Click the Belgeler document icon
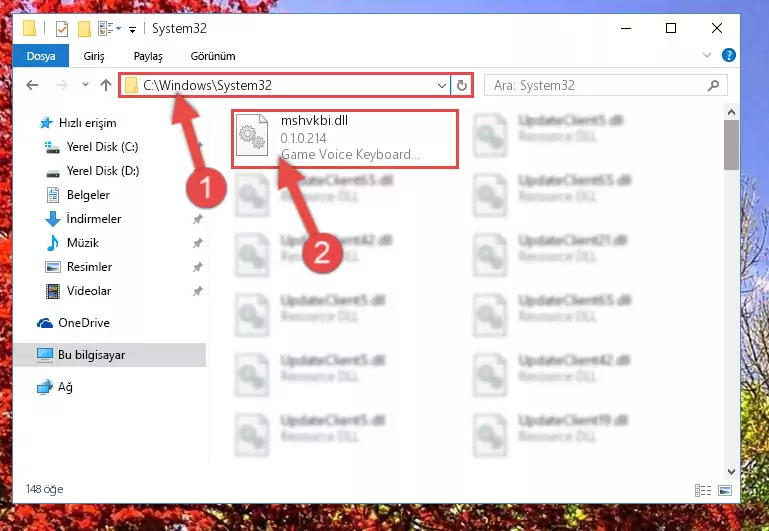Screen dimensions: 769x531 pyautogui.click(x=52, y=195)
